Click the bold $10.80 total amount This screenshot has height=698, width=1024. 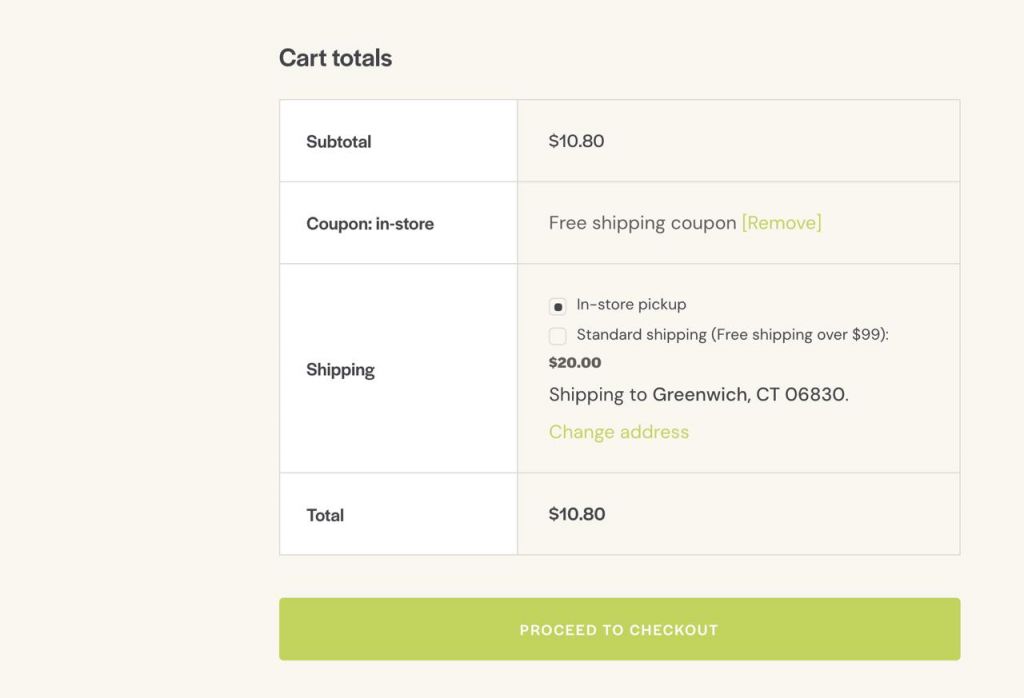[x=577, y=514]
